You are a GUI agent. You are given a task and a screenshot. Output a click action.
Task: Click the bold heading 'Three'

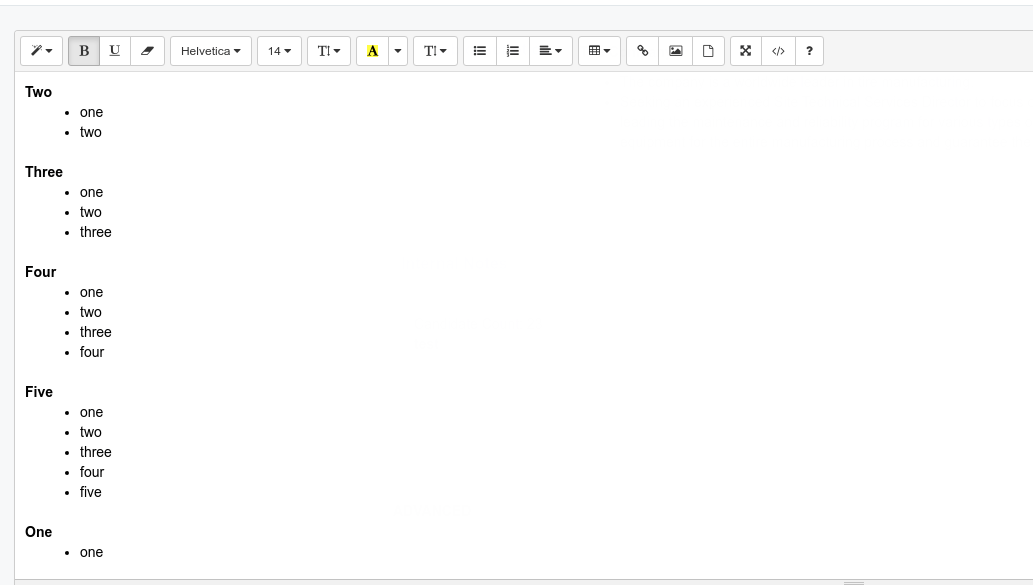[44, 172]
